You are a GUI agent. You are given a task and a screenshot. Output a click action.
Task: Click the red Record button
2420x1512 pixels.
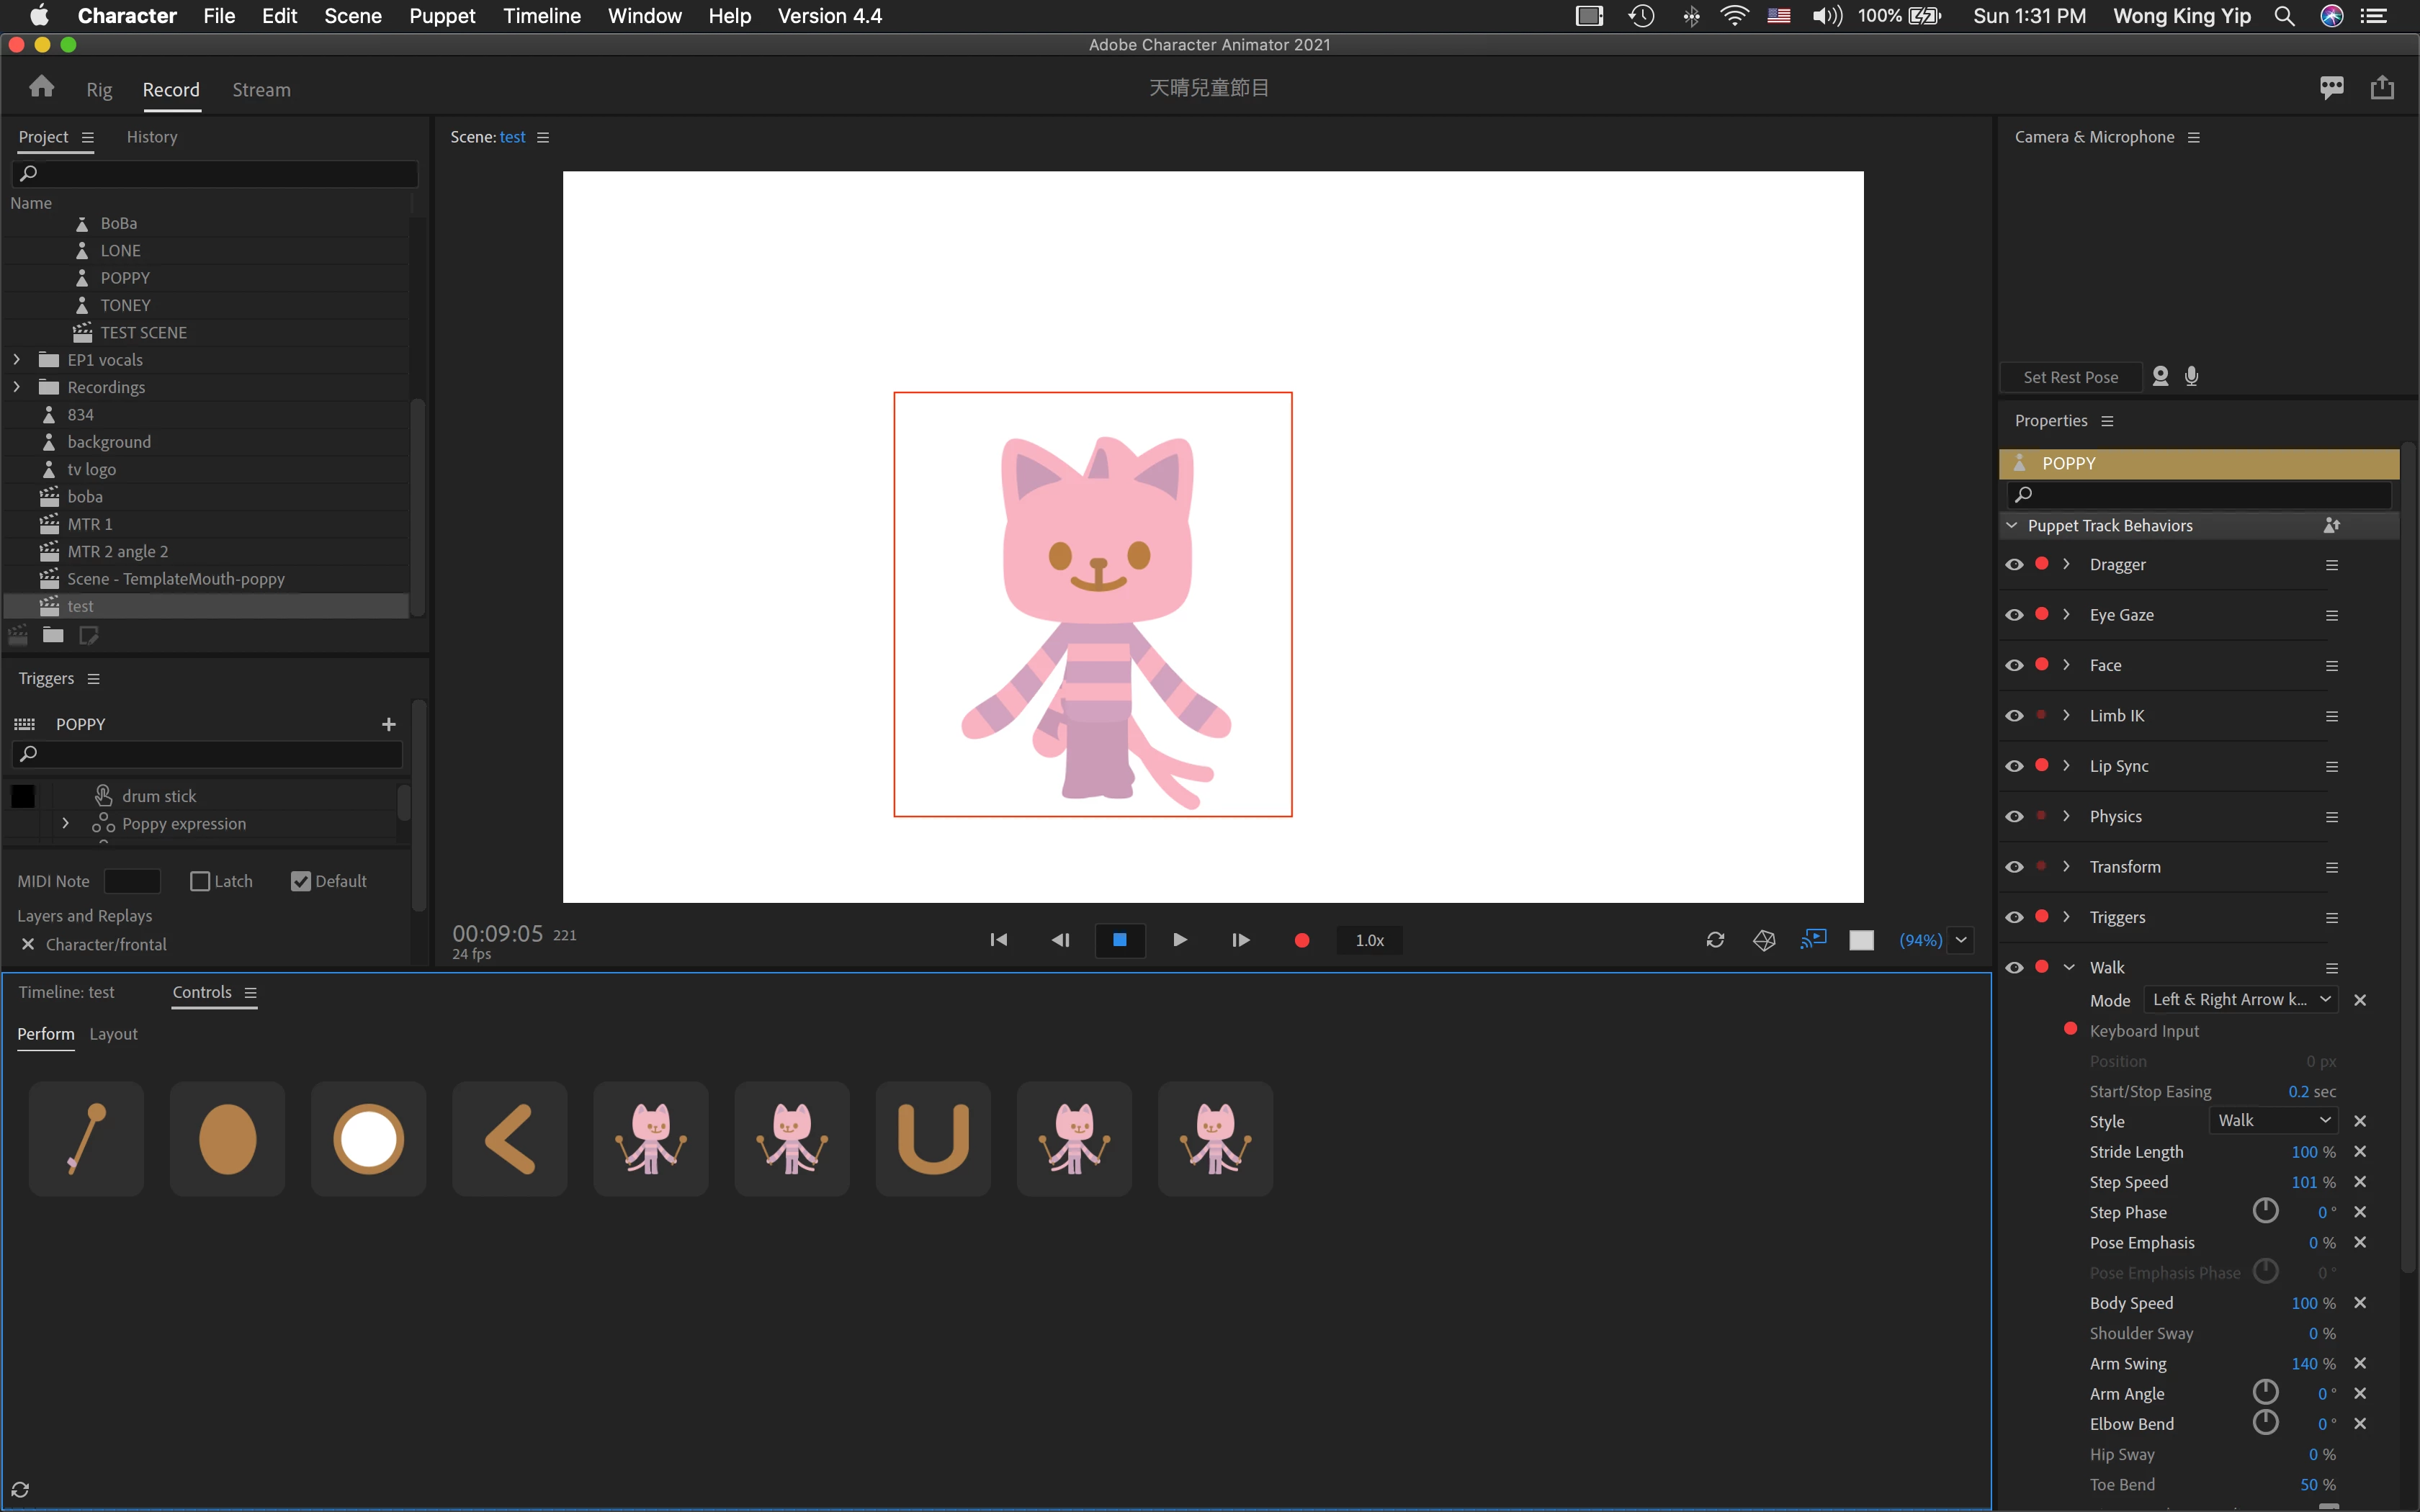pyautogui.click(x=1301, y=940)
